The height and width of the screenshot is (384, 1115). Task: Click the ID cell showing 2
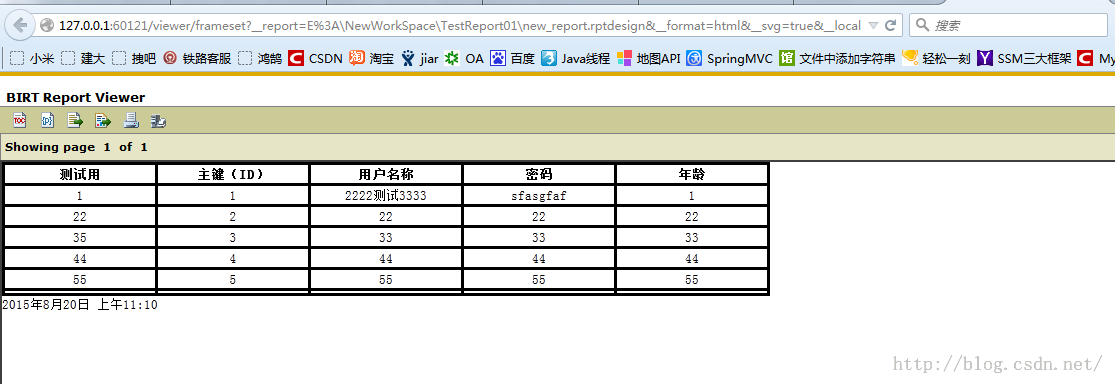[x=233, y=217]
